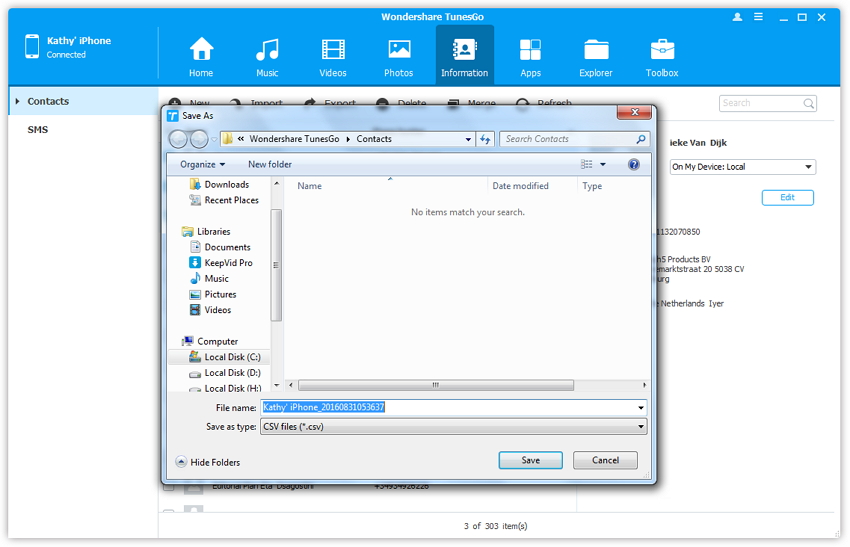Open the Apps section icon
This screenshot has height=547, width=850.
point(530,50)
